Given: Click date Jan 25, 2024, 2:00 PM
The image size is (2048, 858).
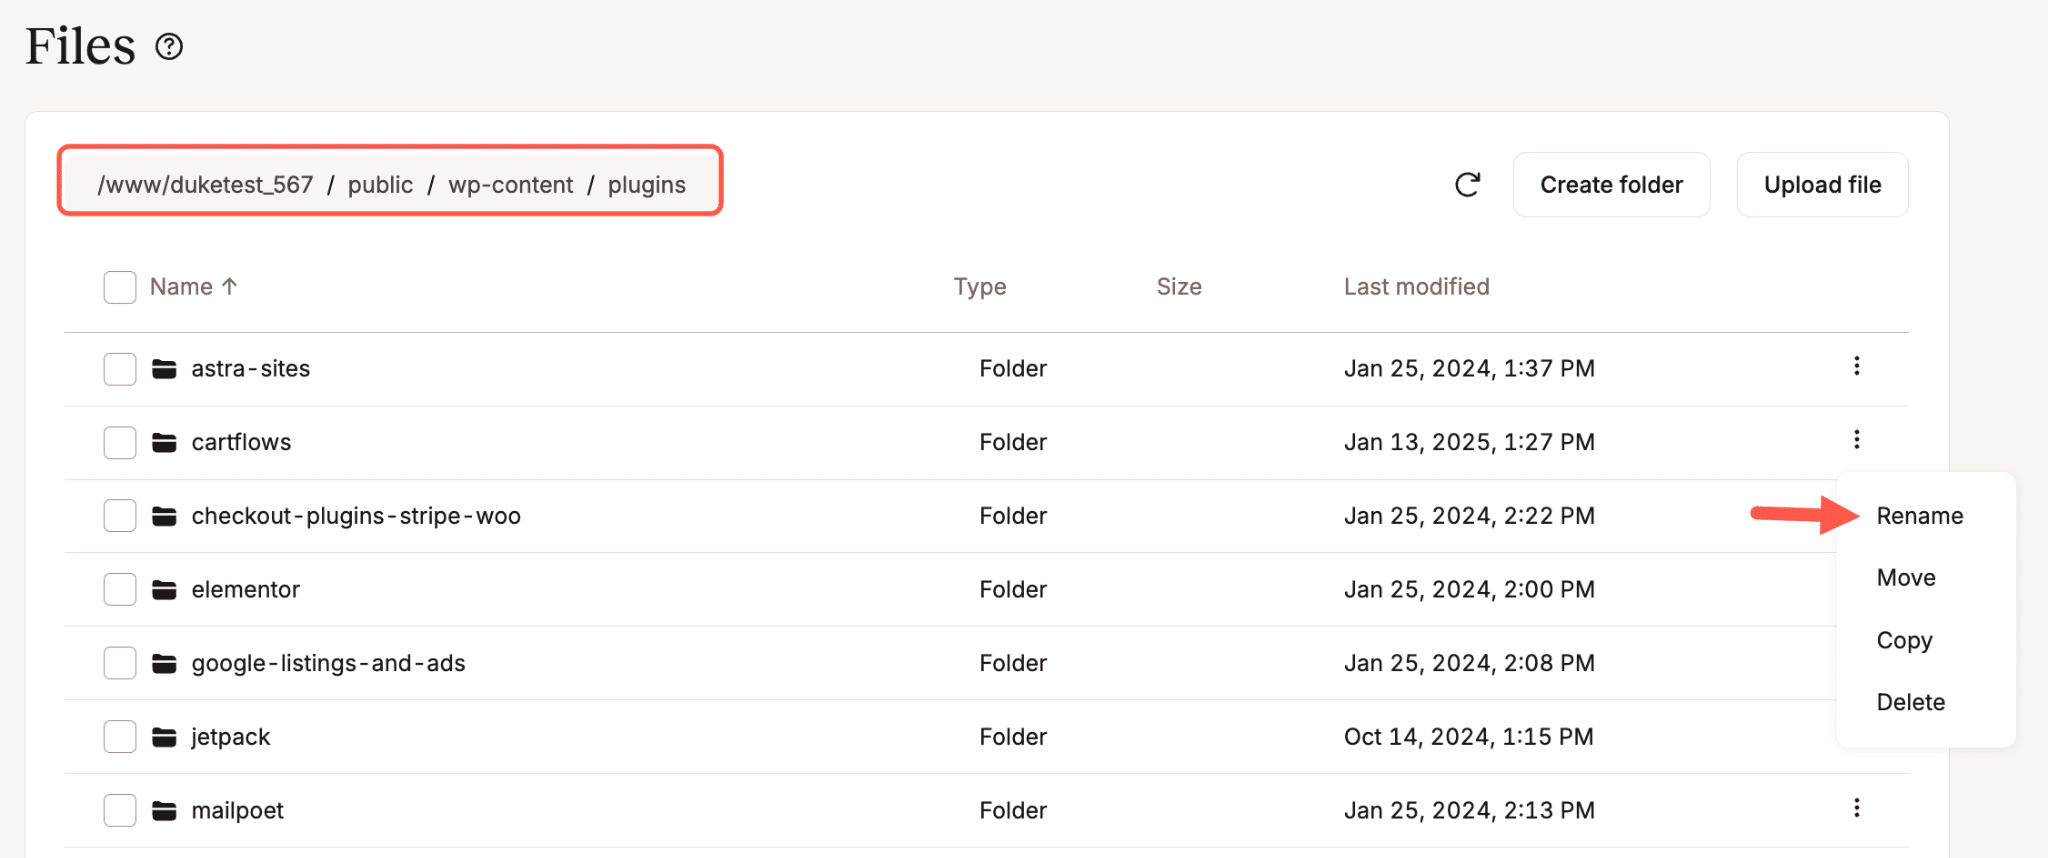Looking at the screenshot, I should 1469,590.
